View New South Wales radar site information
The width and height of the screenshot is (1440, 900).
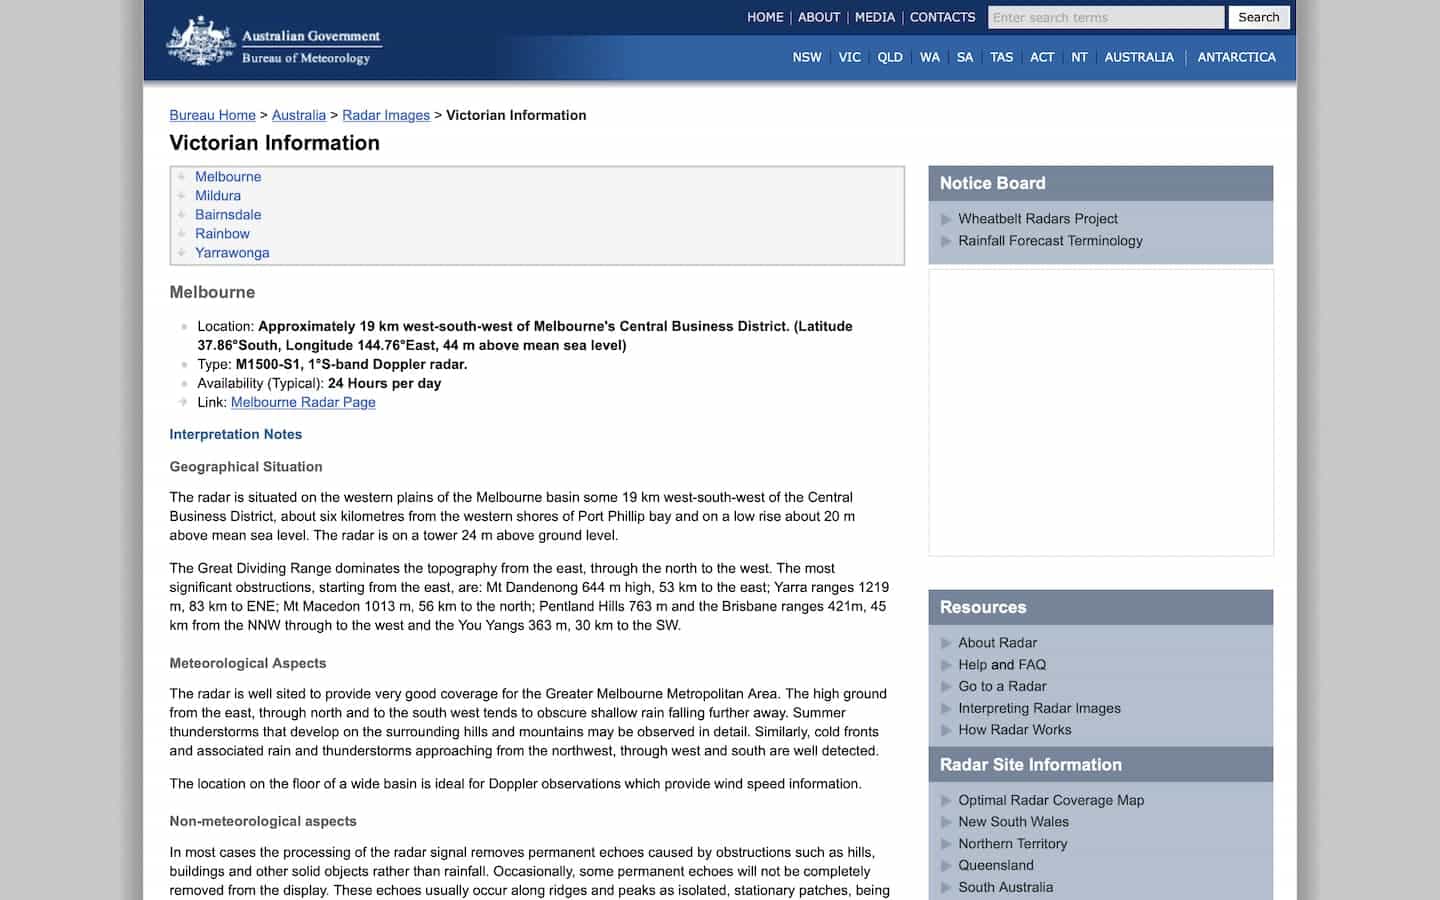tap(1013, 822)
